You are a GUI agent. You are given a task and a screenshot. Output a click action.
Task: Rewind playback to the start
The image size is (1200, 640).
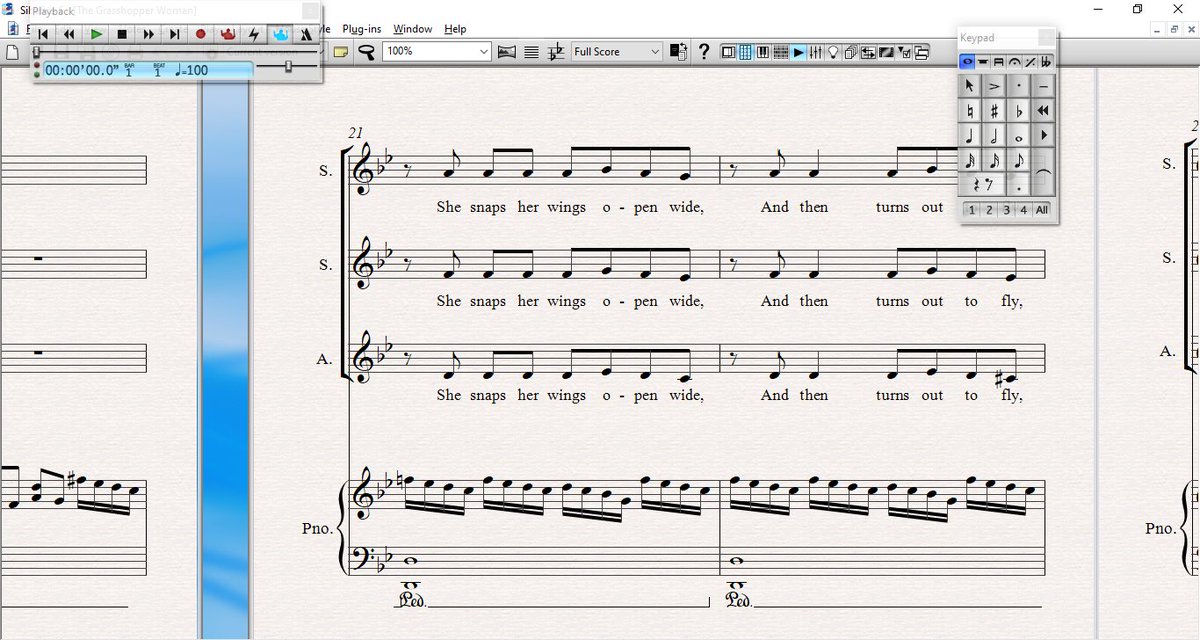click(43, 33)
